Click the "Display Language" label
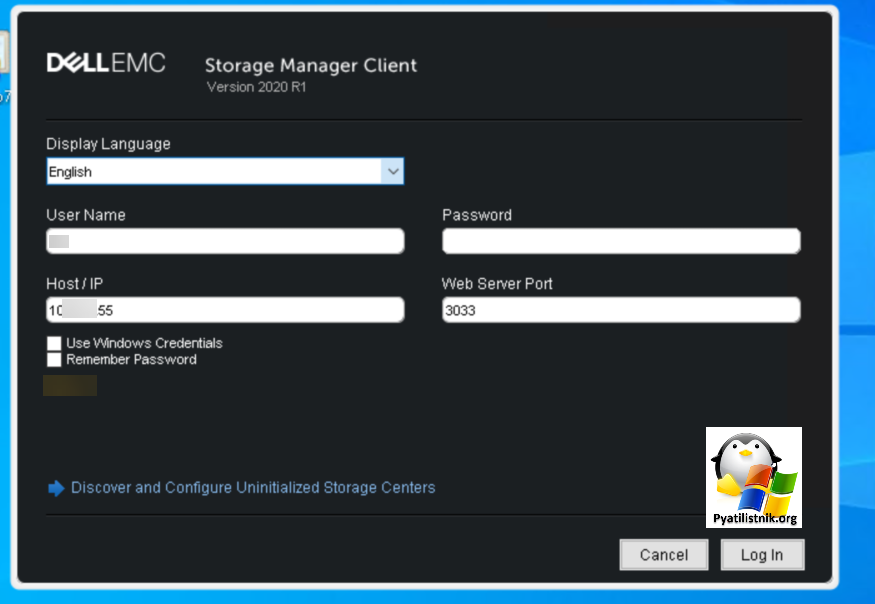This screenshot has height=604, width=875. [108, 144]
